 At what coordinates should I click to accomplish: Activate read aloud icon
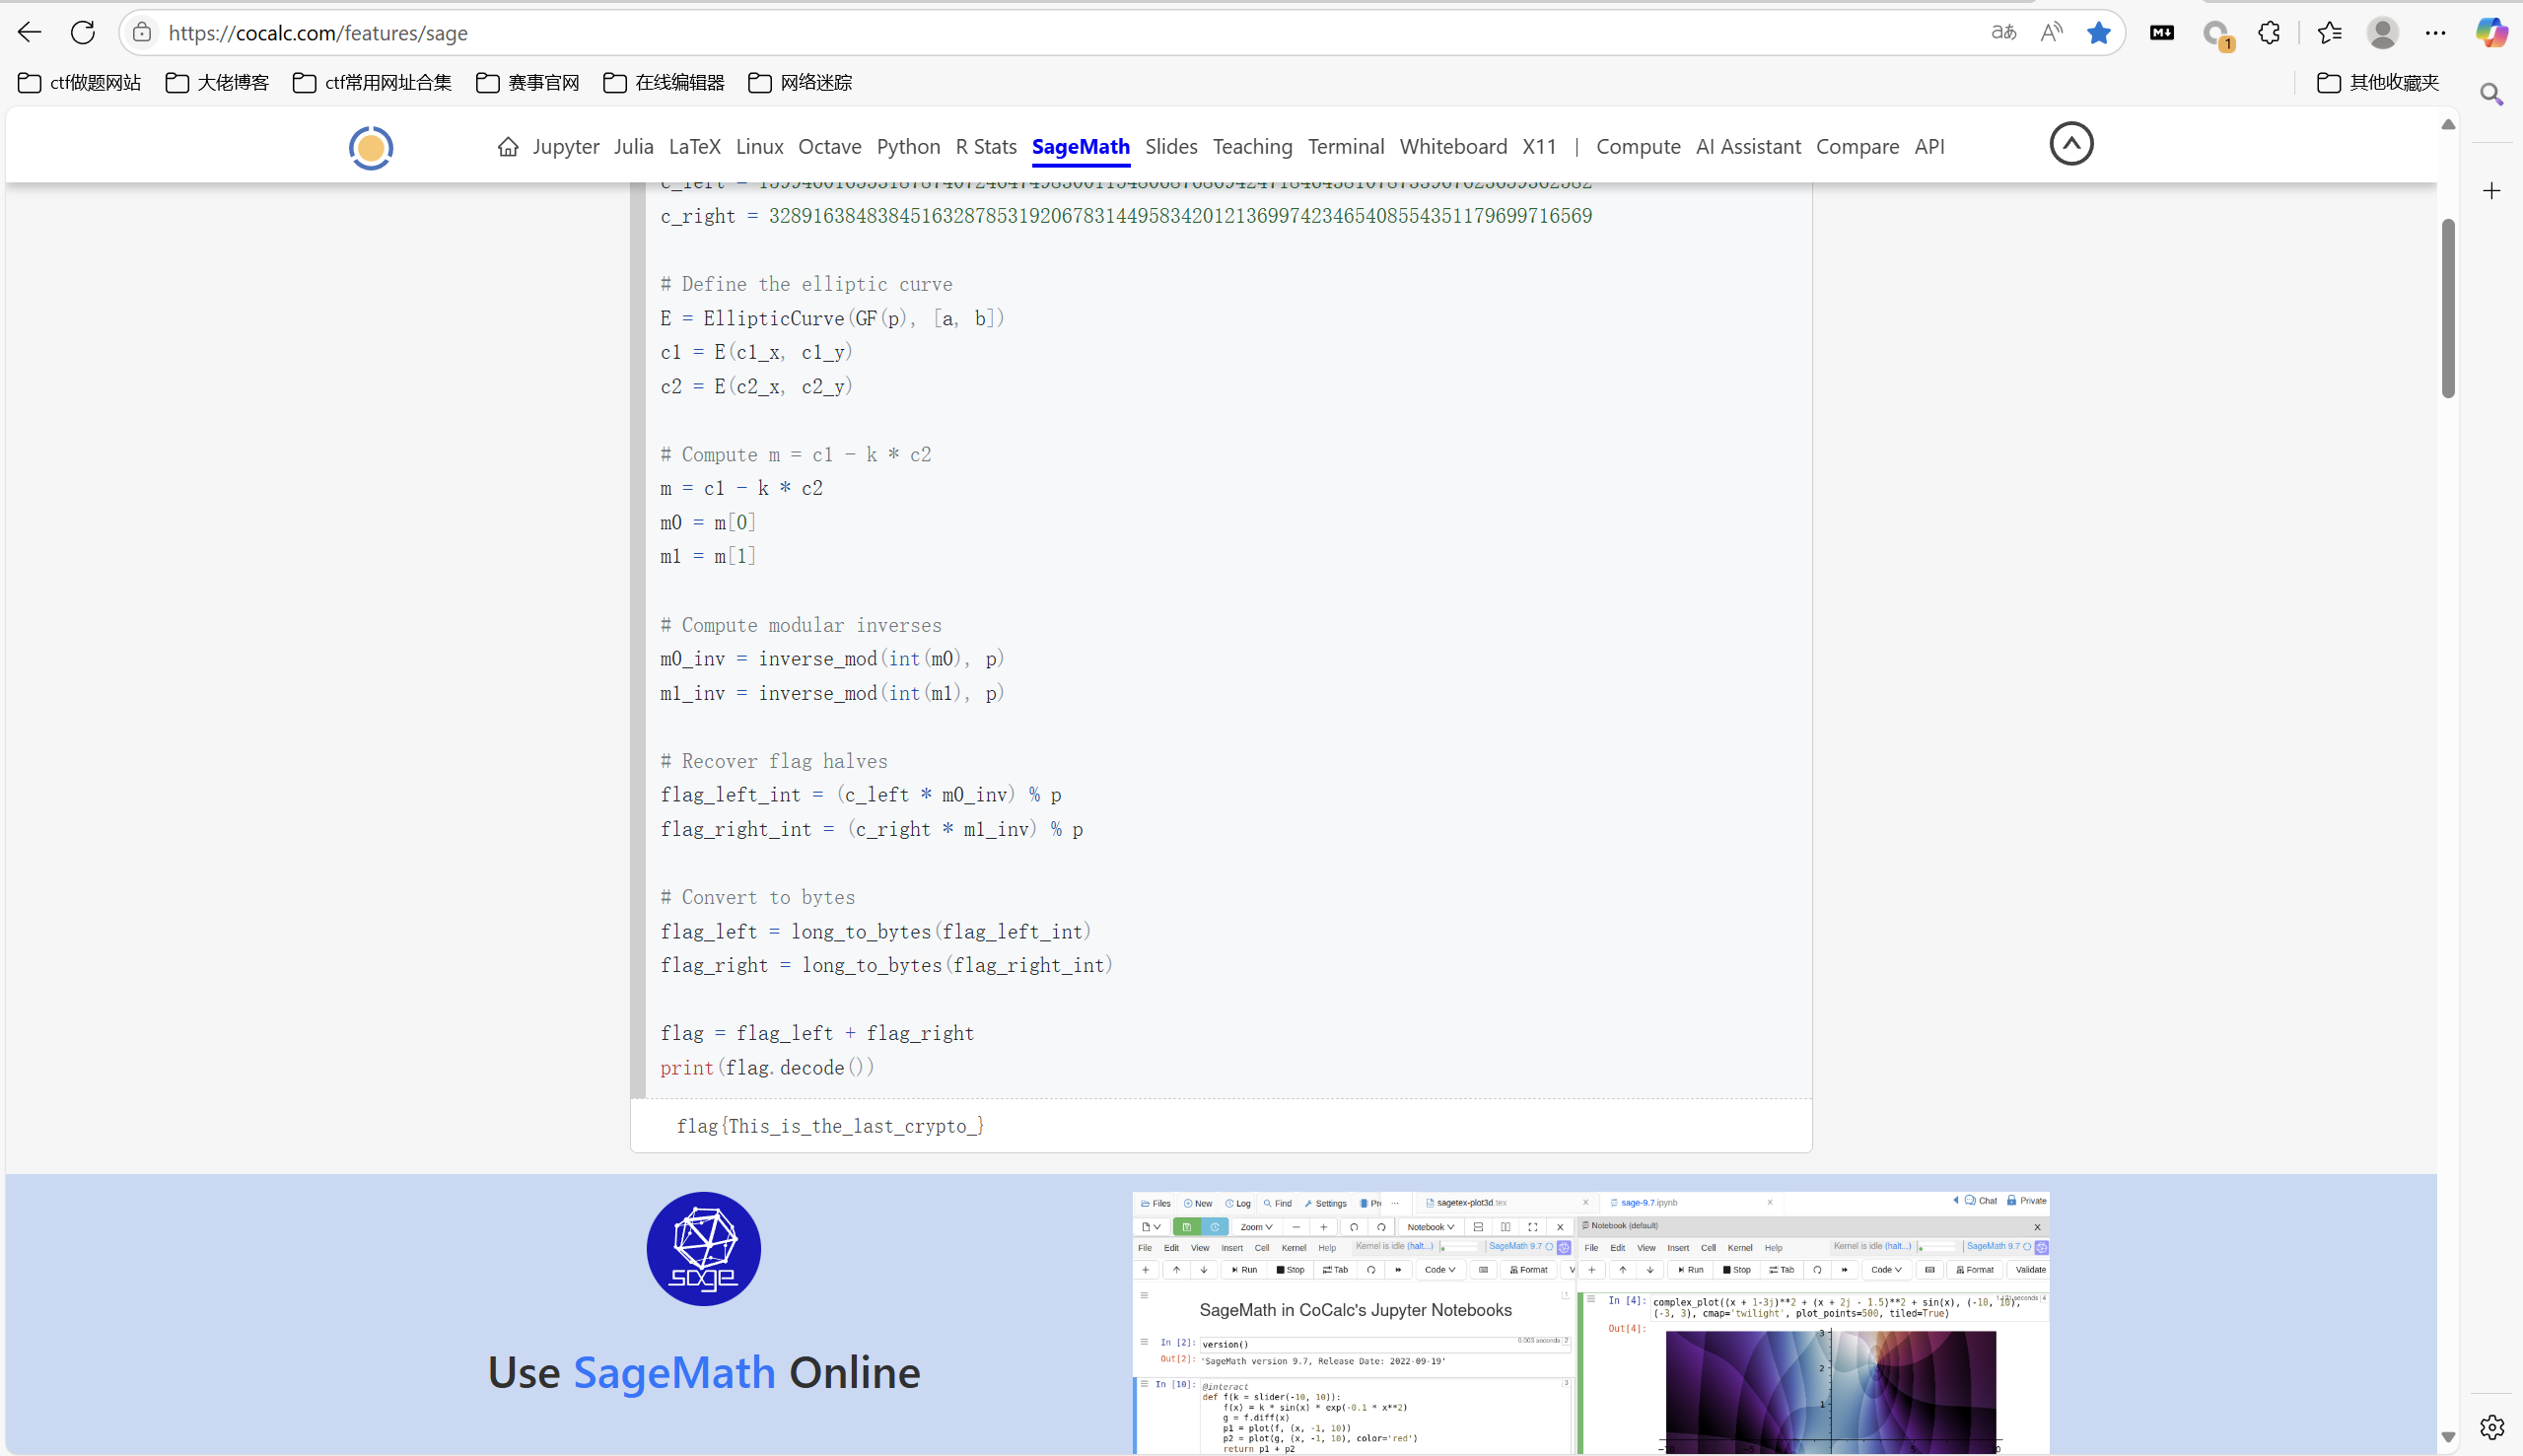2051,32
